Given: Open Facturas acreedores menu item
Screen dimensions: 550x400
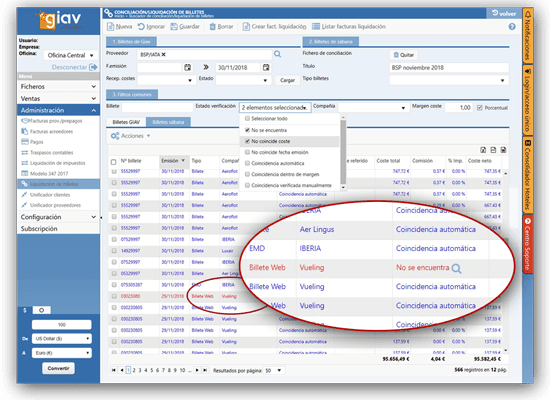Looking at the screenshot, I should (x=51, y=132).
